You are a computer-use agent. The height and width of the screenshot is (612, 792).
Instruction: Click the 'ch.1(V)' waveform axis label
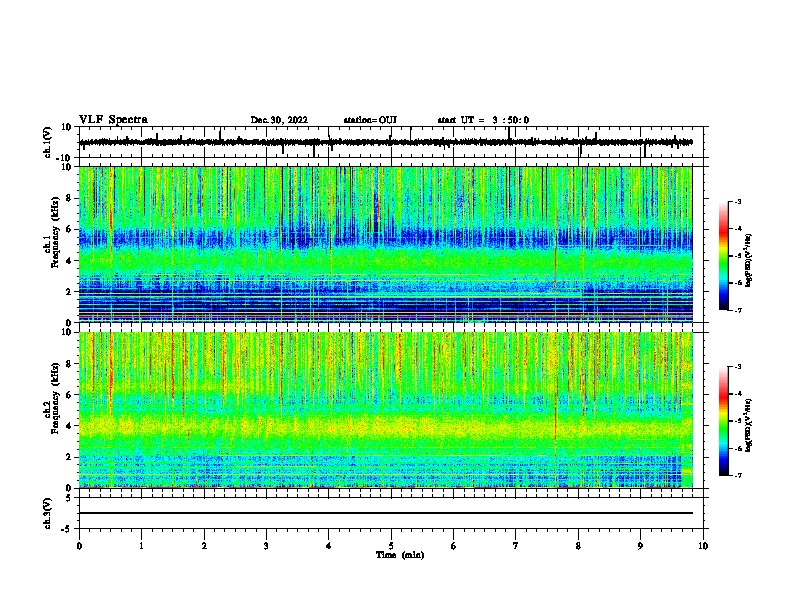(x=48, y=142)
